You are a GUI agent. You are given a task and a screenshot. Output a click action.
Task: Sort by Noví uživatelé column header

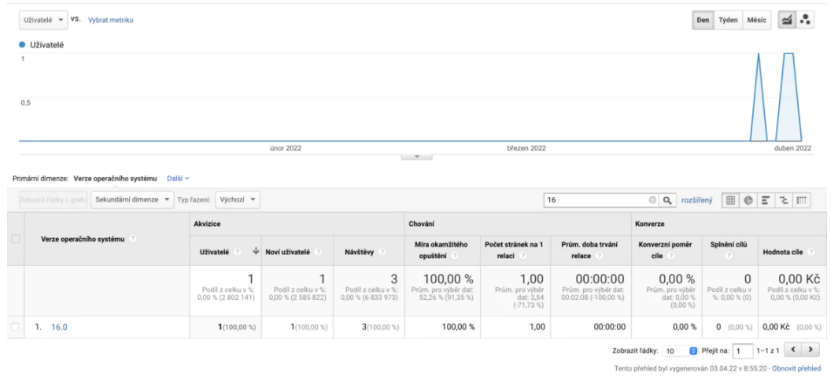(x=289, y=252)
